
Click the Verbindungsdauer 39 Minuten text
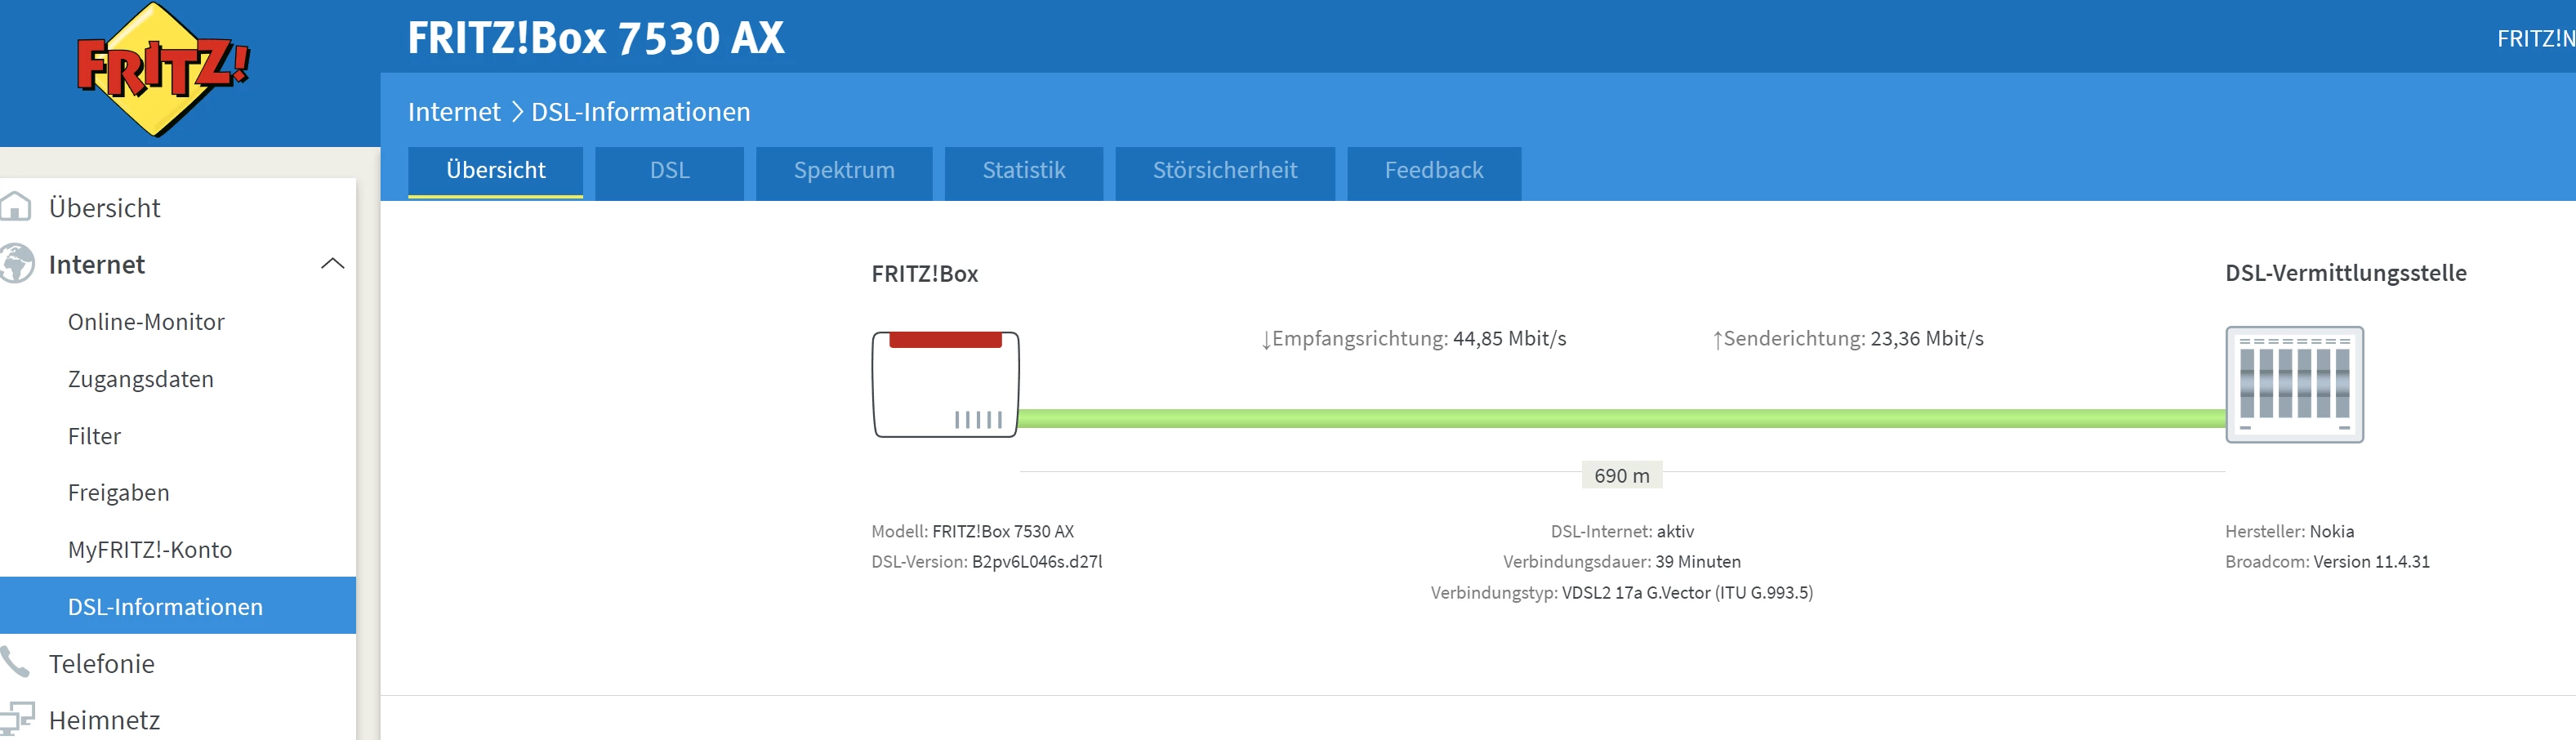pyautogui.click(x=1622, y=561)
